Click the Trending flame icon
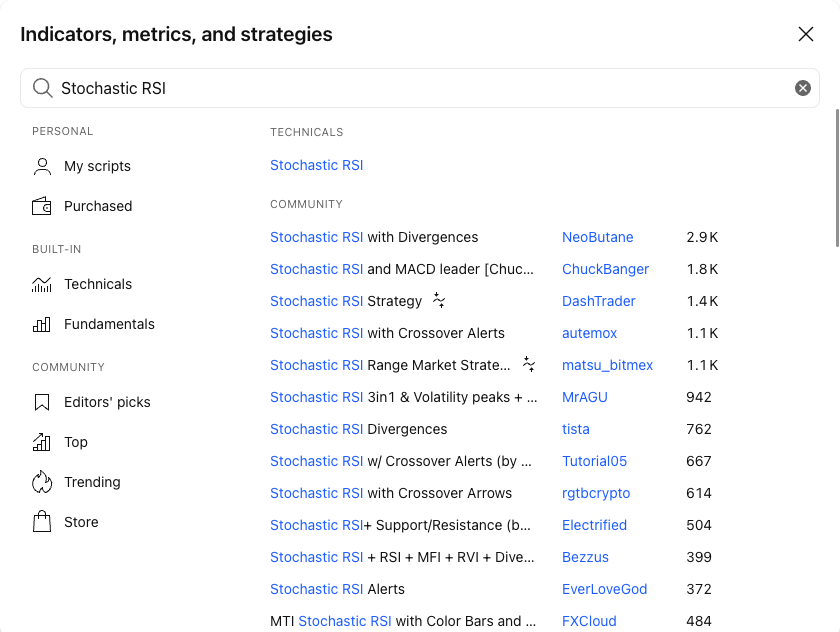The height and width of the screenshot is (632, 840). 42,482
